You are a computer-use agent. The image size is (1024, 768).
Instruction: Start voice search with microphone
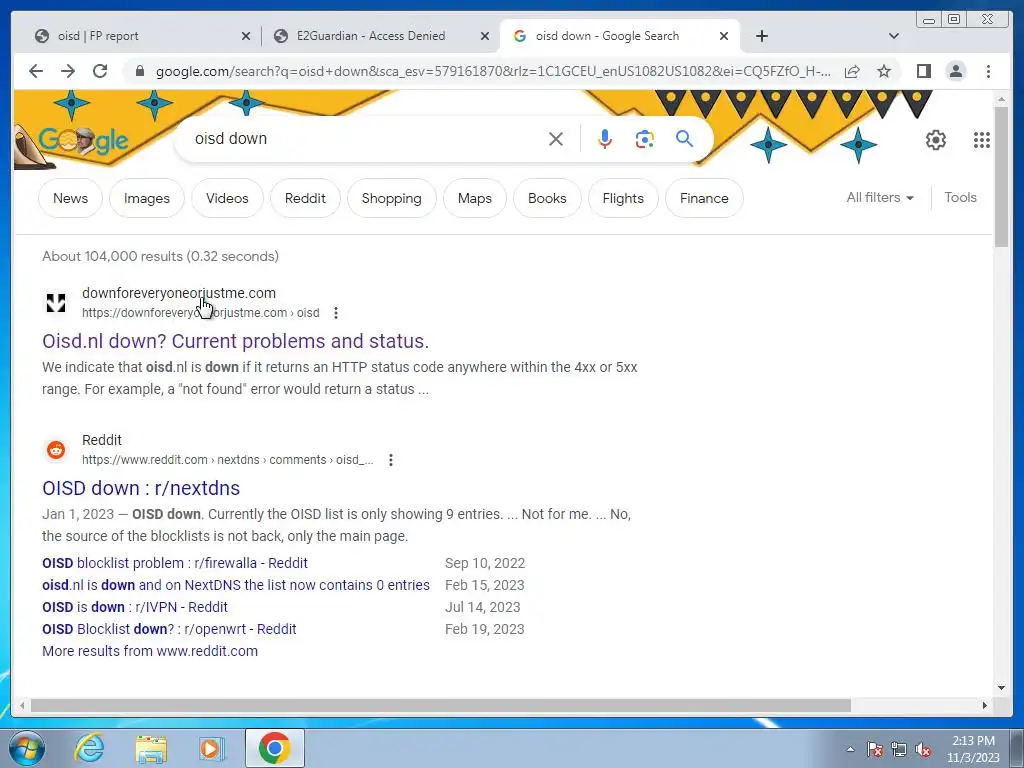(605, 139)
